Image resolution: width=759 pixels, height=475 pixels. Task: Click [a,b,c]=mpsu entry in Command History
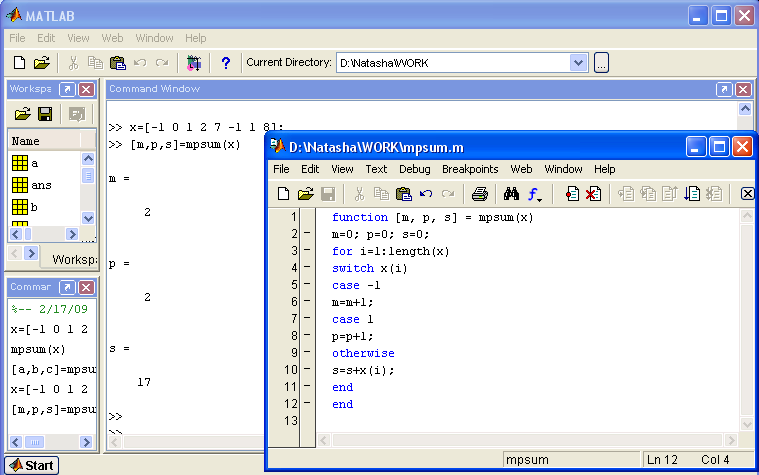[x=53, y=369]
